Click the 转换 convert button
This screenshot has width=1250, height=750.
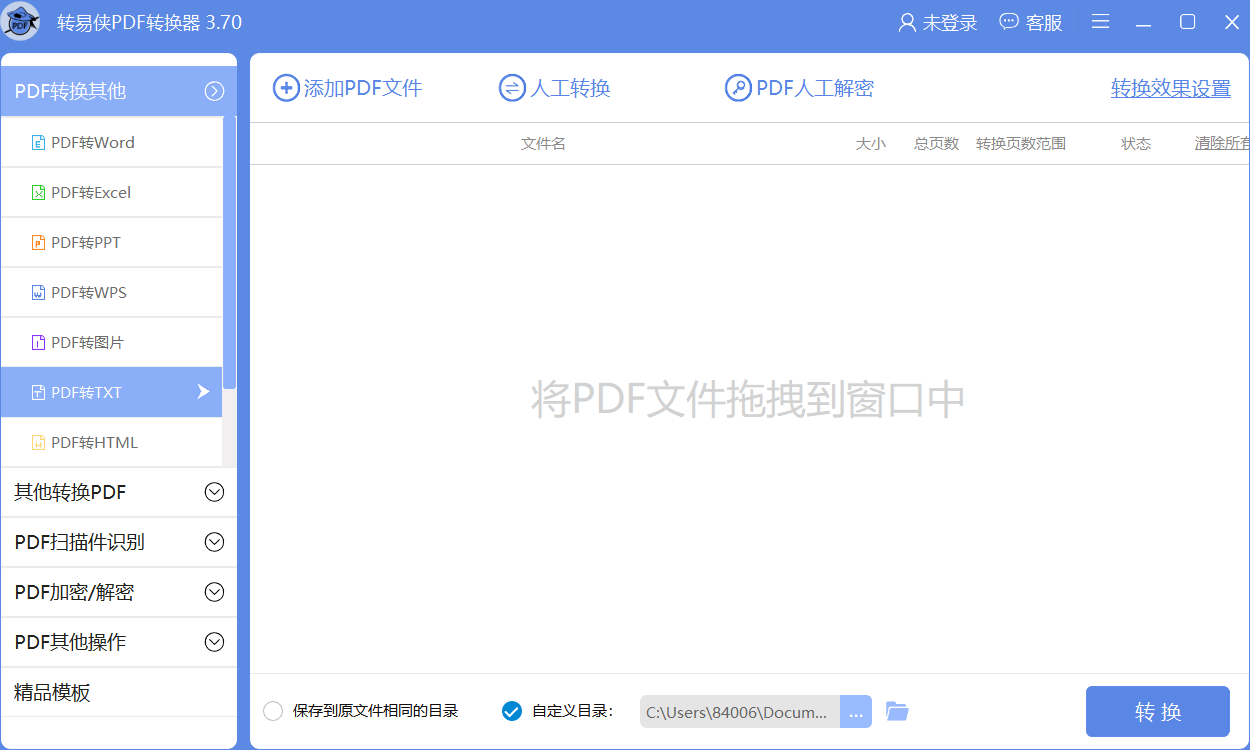(x=1158, y=712)
